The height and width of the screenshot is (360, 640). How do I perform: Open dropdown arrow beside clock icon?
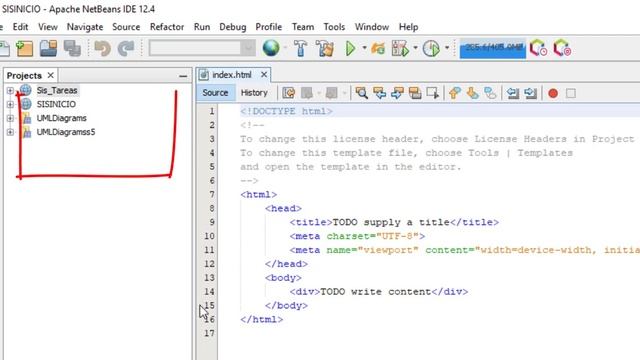click(447, 48)
